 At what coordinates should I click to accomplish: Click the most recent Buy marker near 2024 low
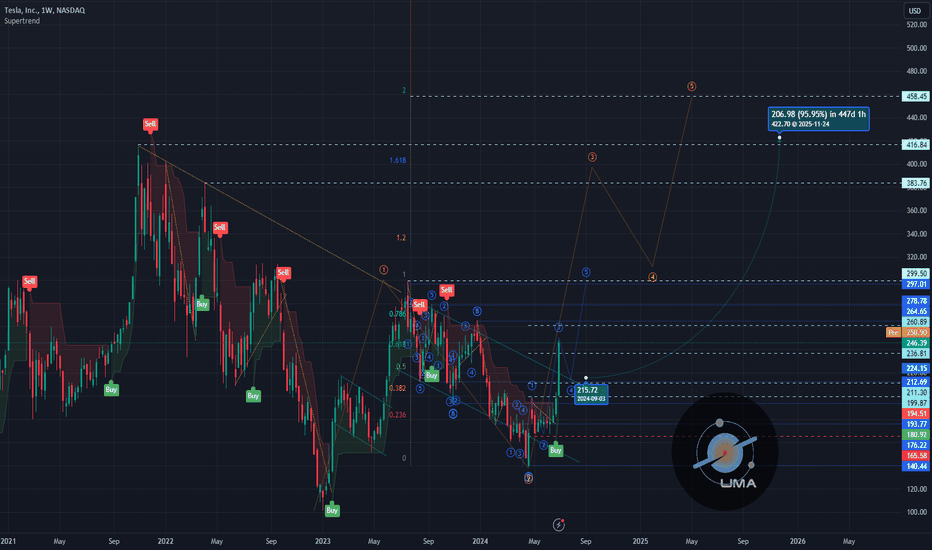coord(556,450)
